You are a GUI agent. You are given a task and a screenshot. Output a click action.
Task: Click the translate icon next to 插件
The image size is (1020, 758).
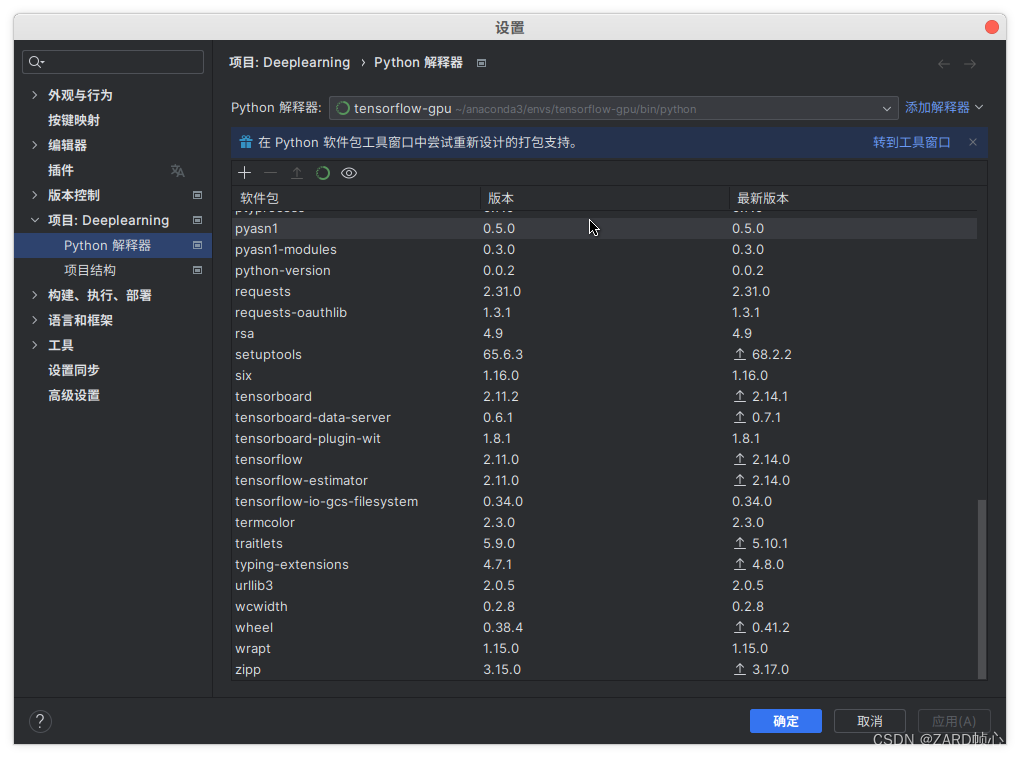177,170
